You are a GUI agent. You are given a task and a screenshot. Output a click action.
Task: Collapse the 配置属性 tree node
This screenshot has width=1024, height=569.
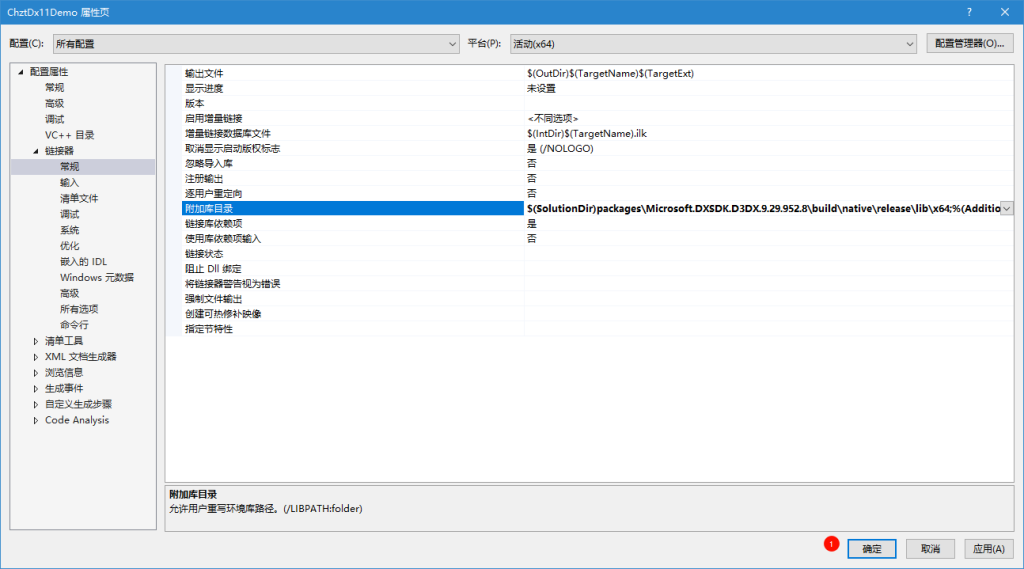tap(21, 72)
